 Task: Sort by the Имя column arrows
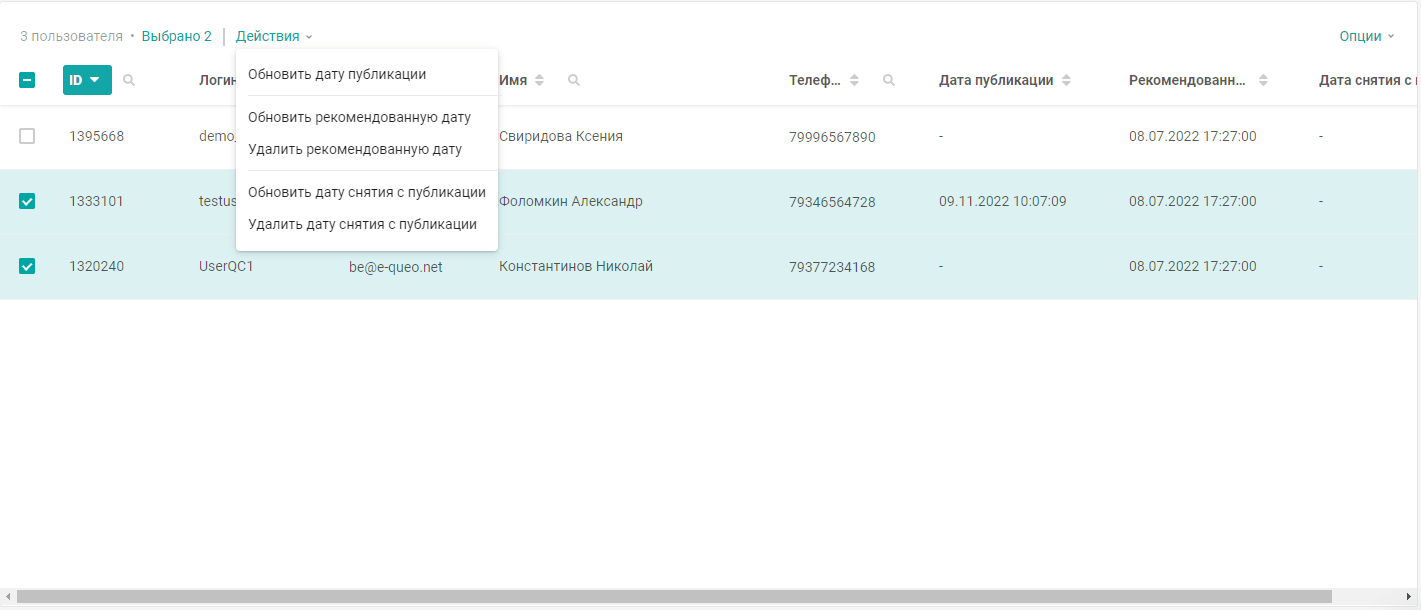coord(540,80)
